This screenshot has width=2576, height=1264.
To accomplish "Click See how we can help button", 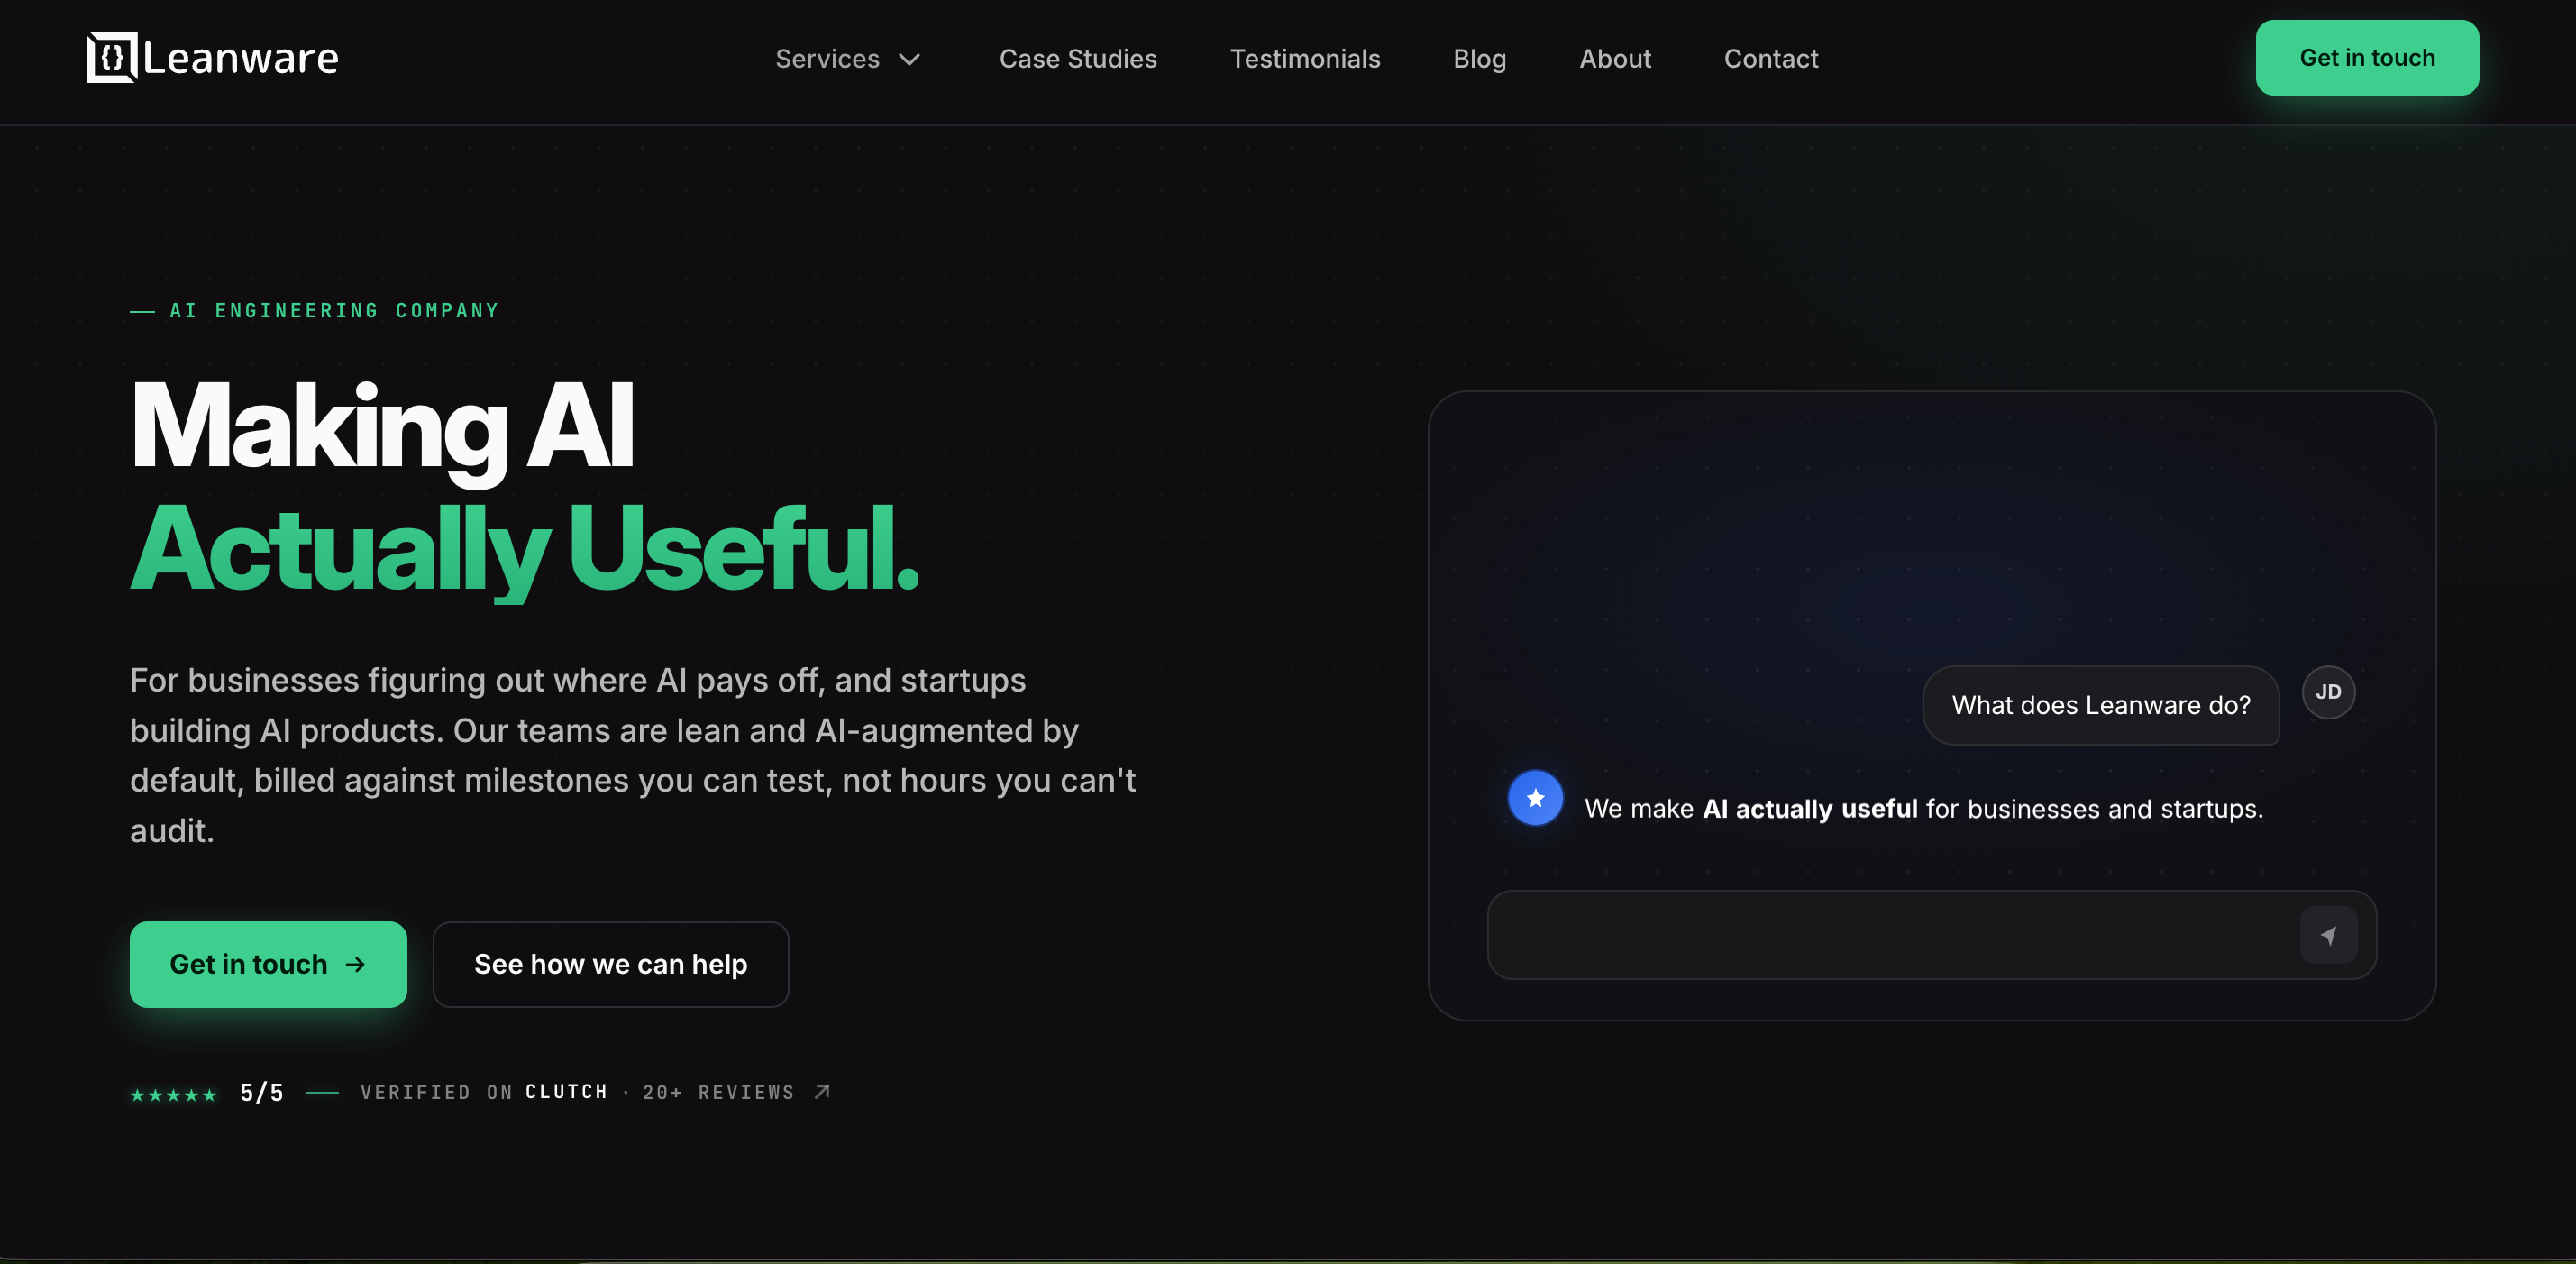I will pyautogui.click(x=610, y=964).
